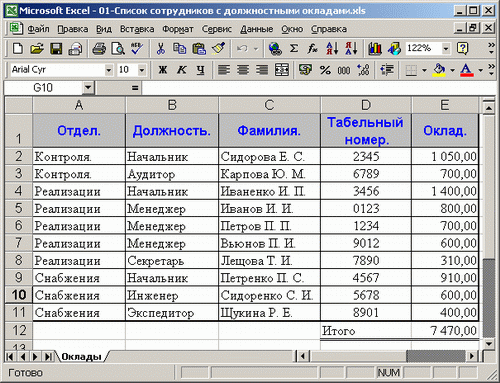This screenshot has width=500, height=383.
Task: Cut selection with the scissors icon
Action: [x=161, y=49]
